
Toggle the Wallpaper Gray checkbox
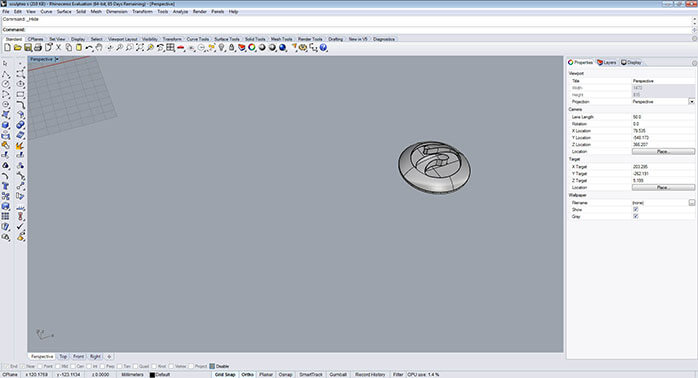tap(636, 216)
